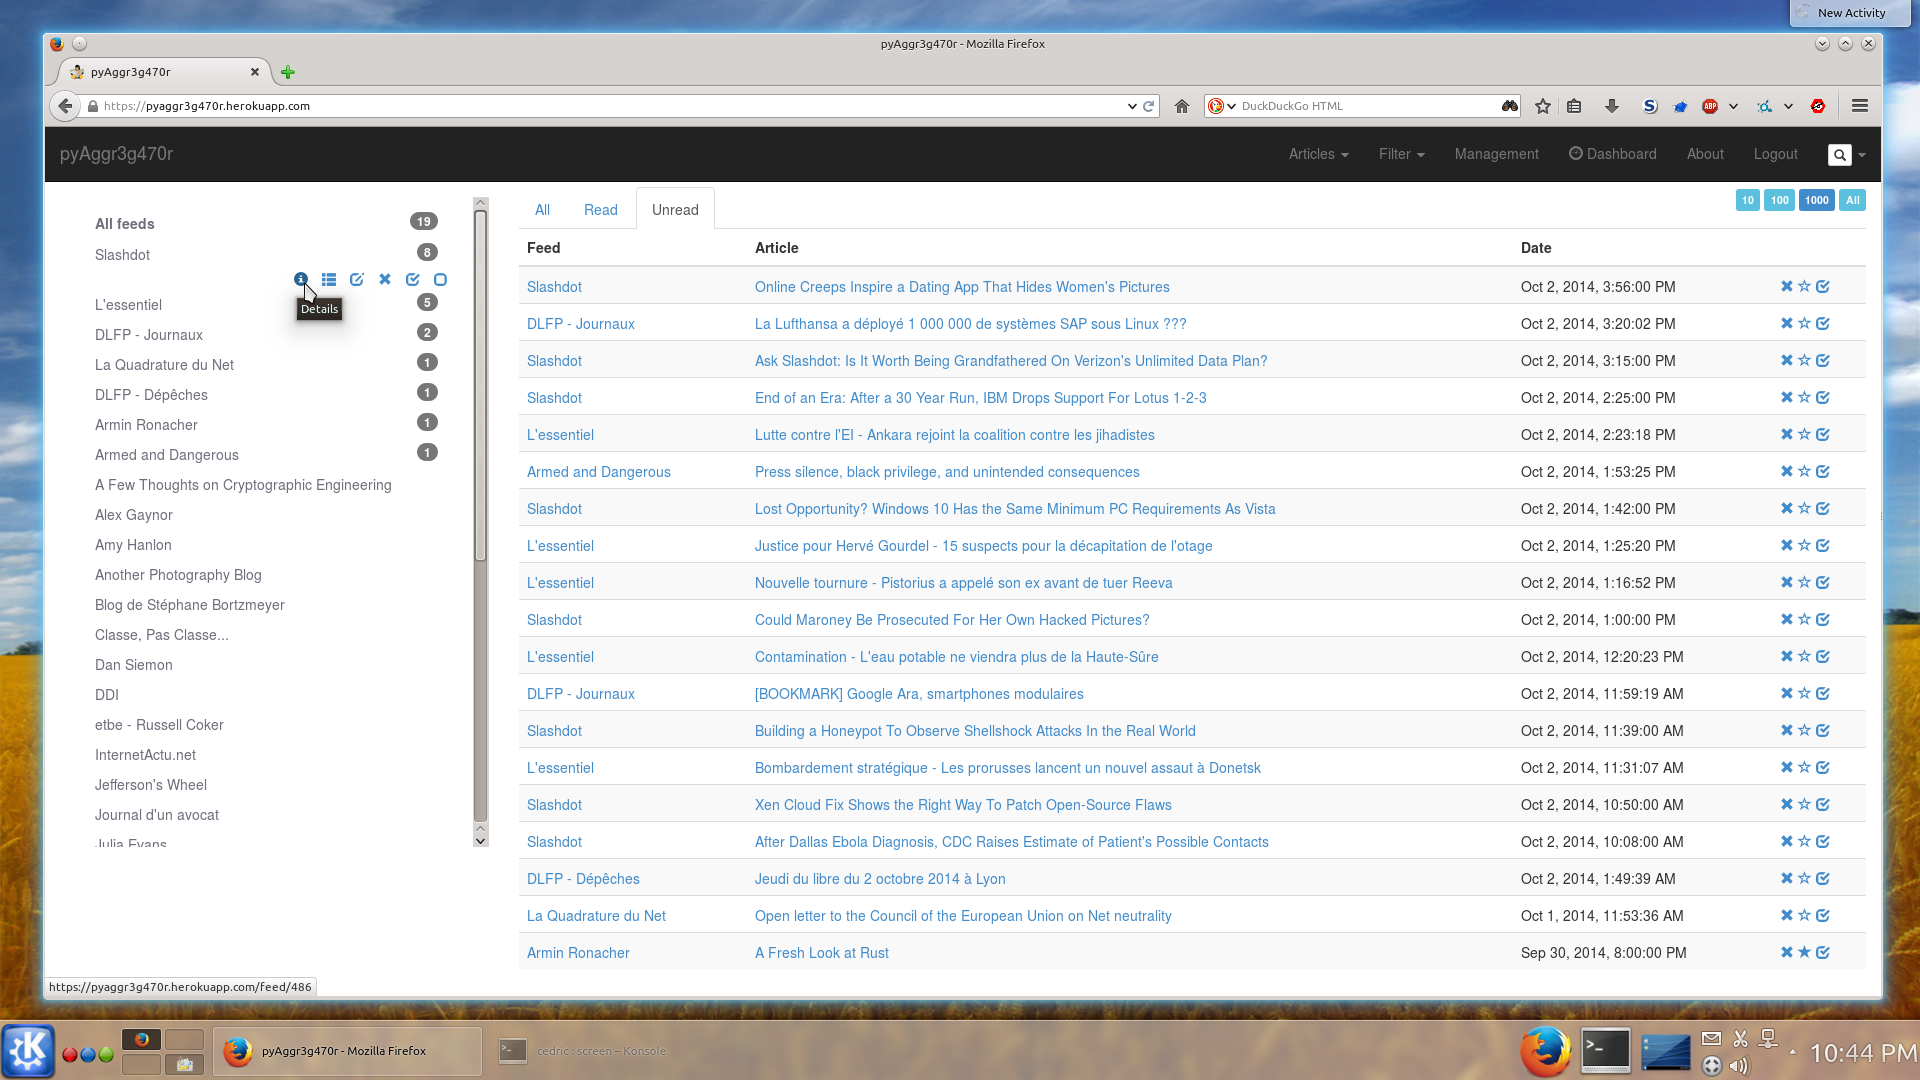Click Adblock Plus ABP toolbar icon
Image resolution: width=1920 pixels, height=1080 pixels.
(1710, 106)
